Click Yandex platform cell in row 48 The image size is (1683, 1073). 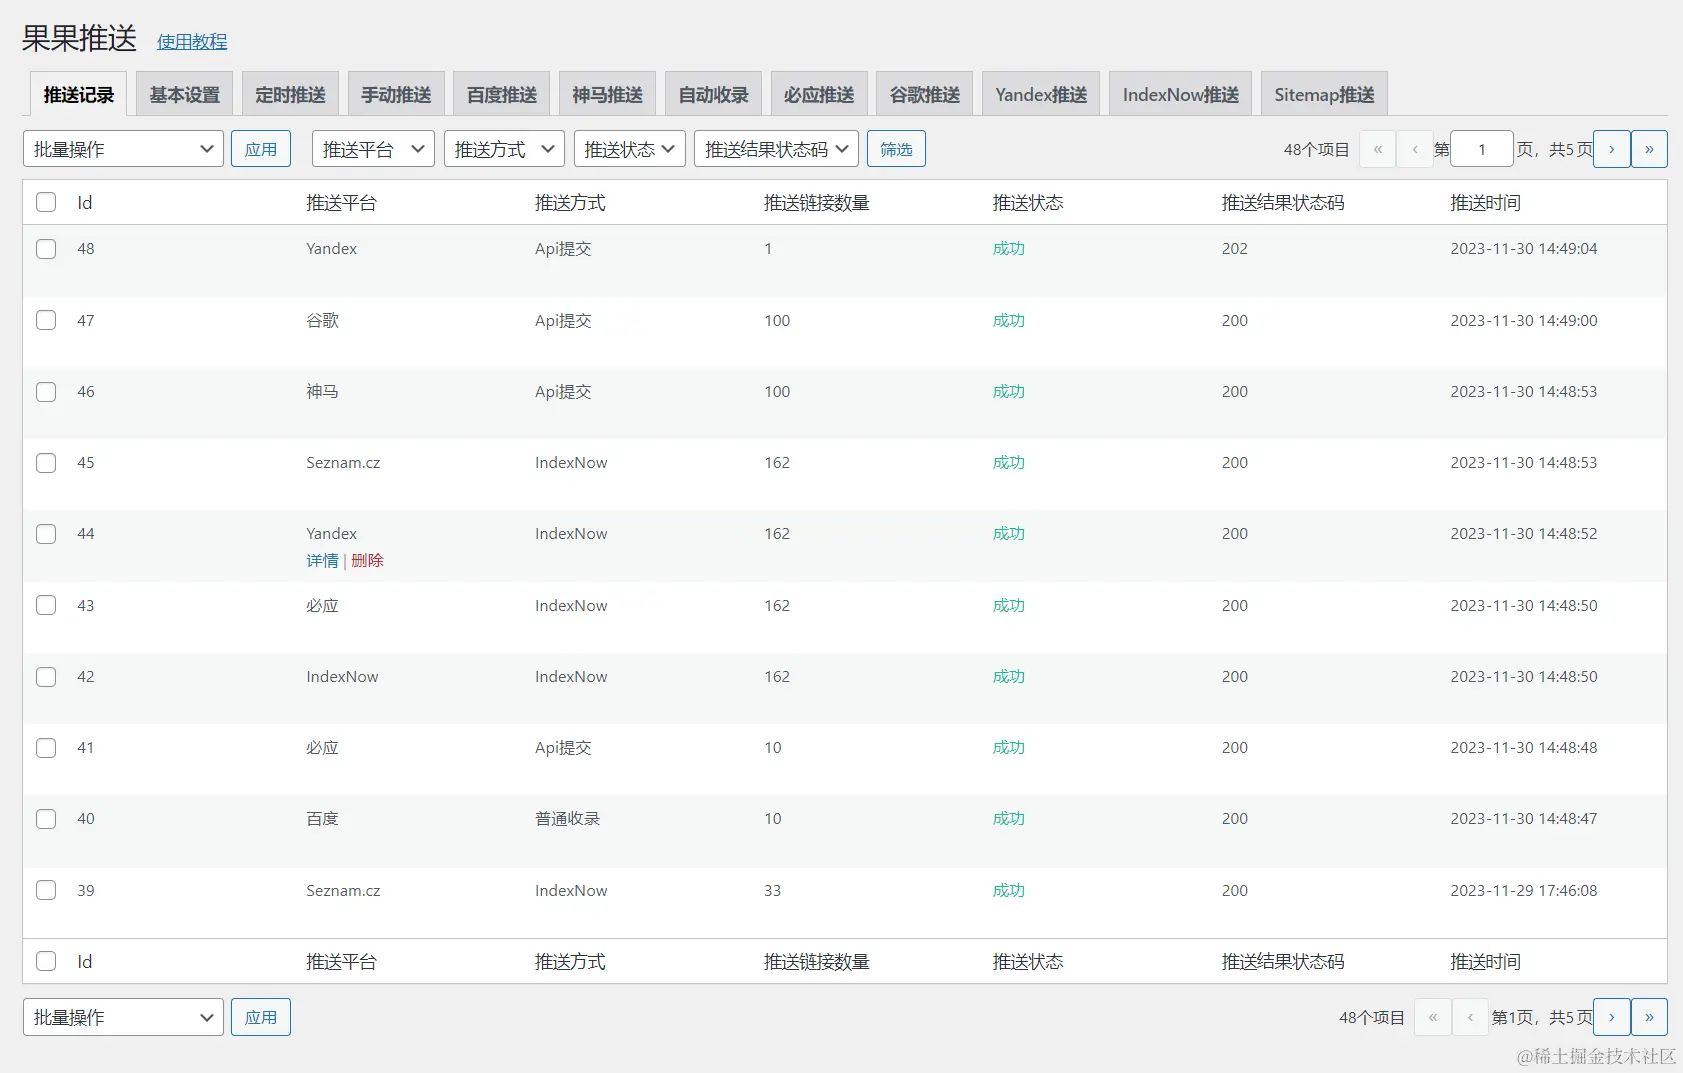[331, 248]
